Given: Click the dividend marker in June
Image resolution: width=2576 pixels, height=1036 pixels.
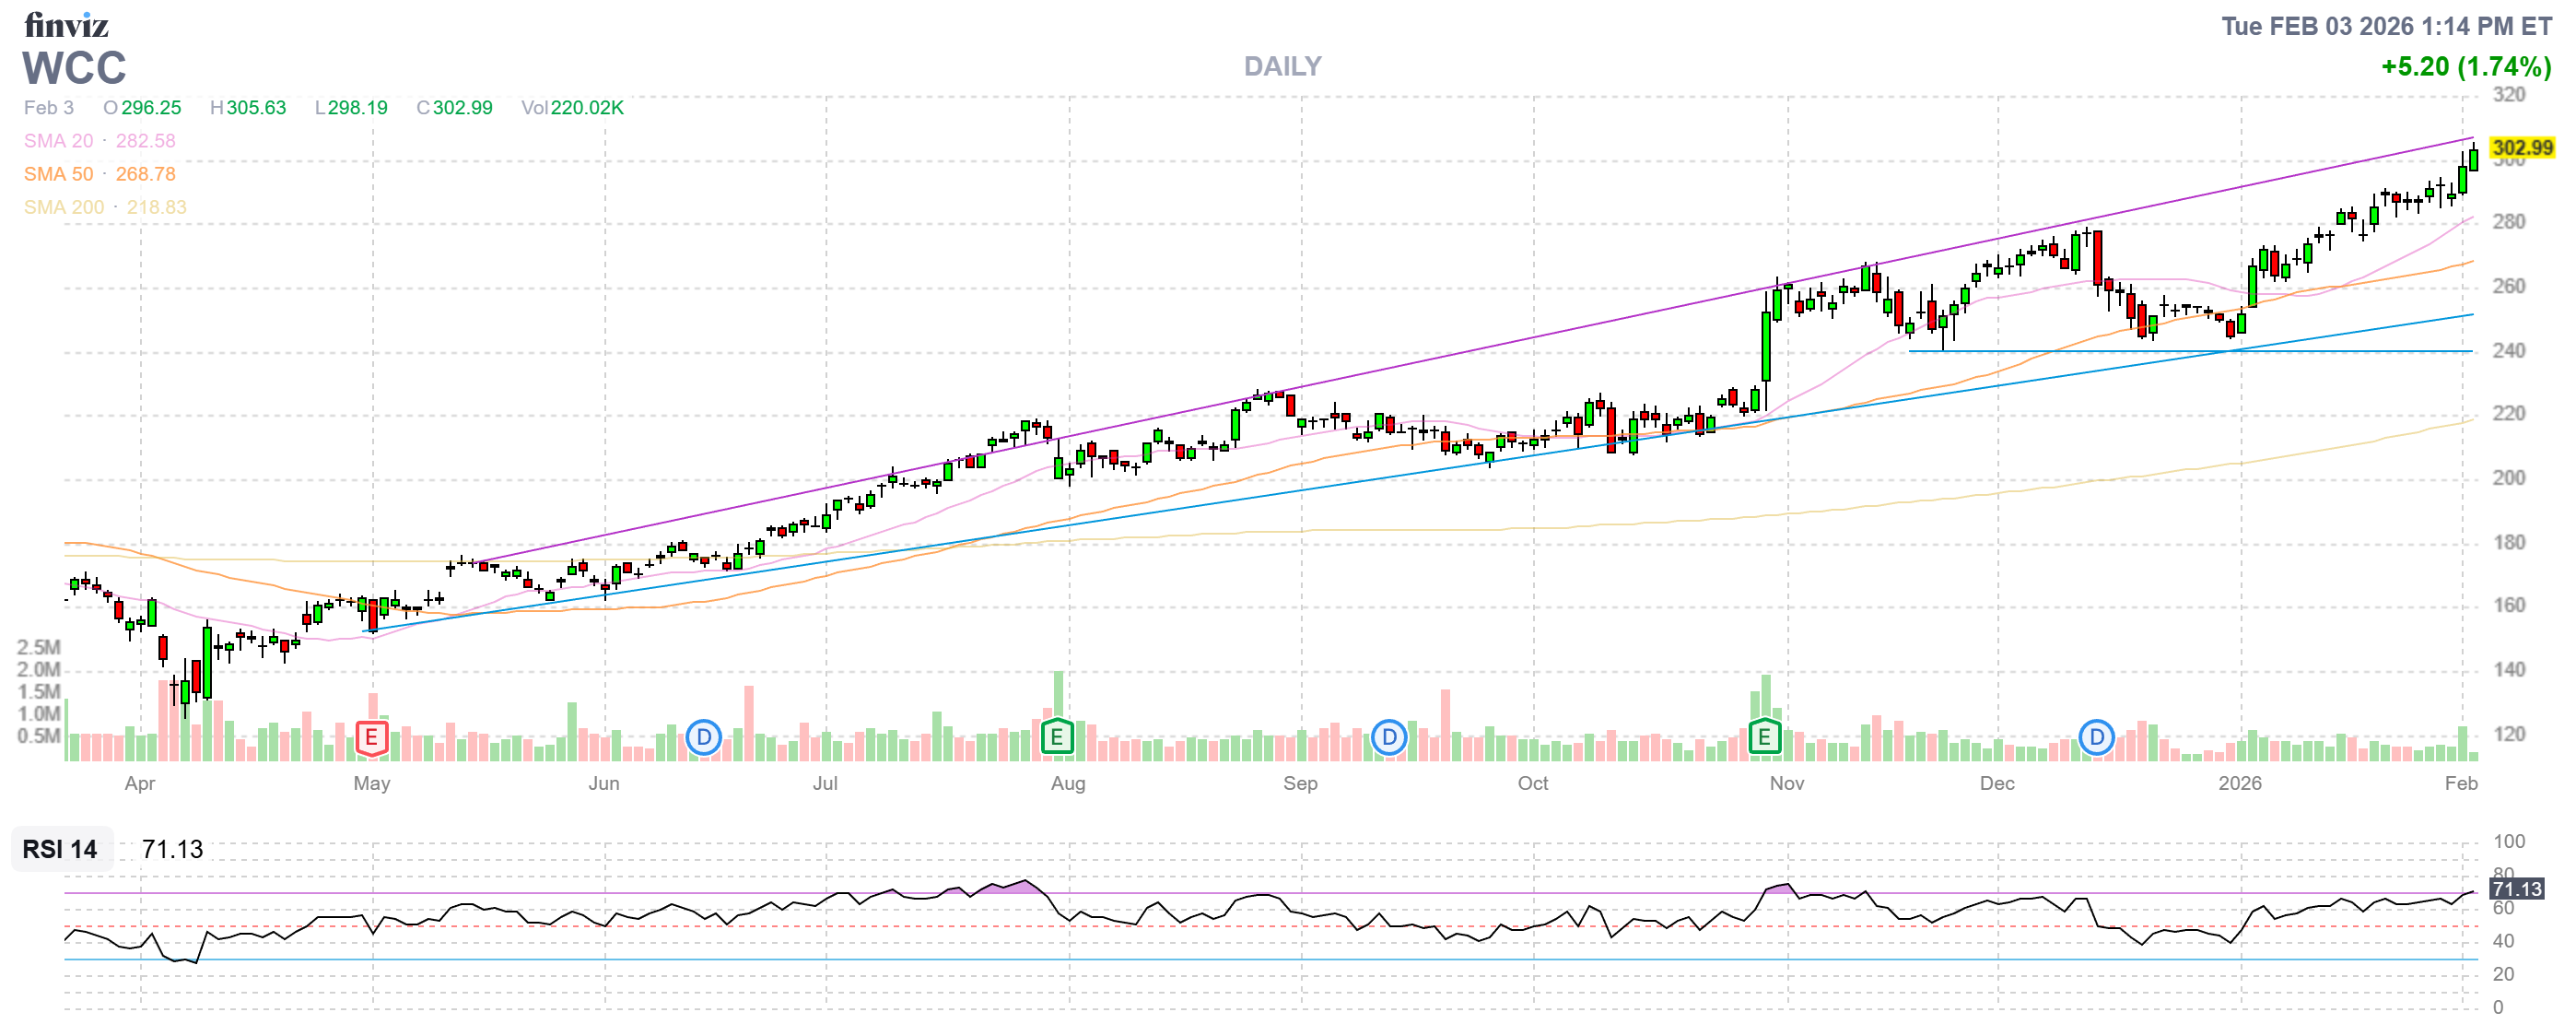Looking at the screenshot, I should pyautogui.click(x=704, y=739).
